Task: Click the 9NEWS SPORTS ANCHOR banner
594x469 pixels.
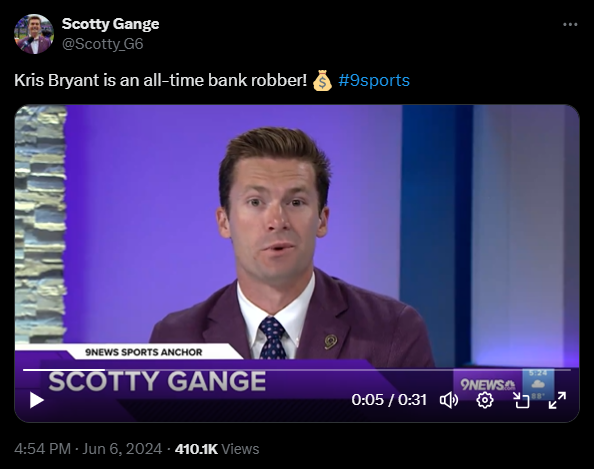Action: [x=144, y=352]
